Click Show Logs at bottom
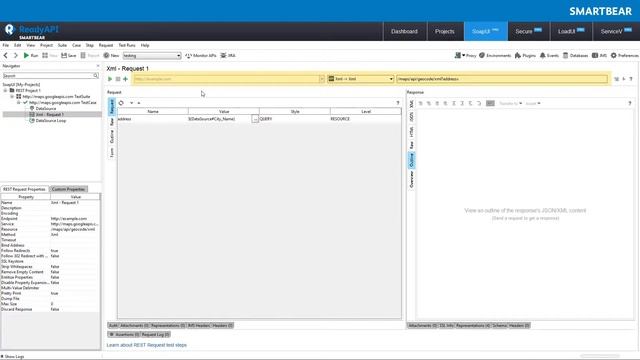 pos(13,356)
